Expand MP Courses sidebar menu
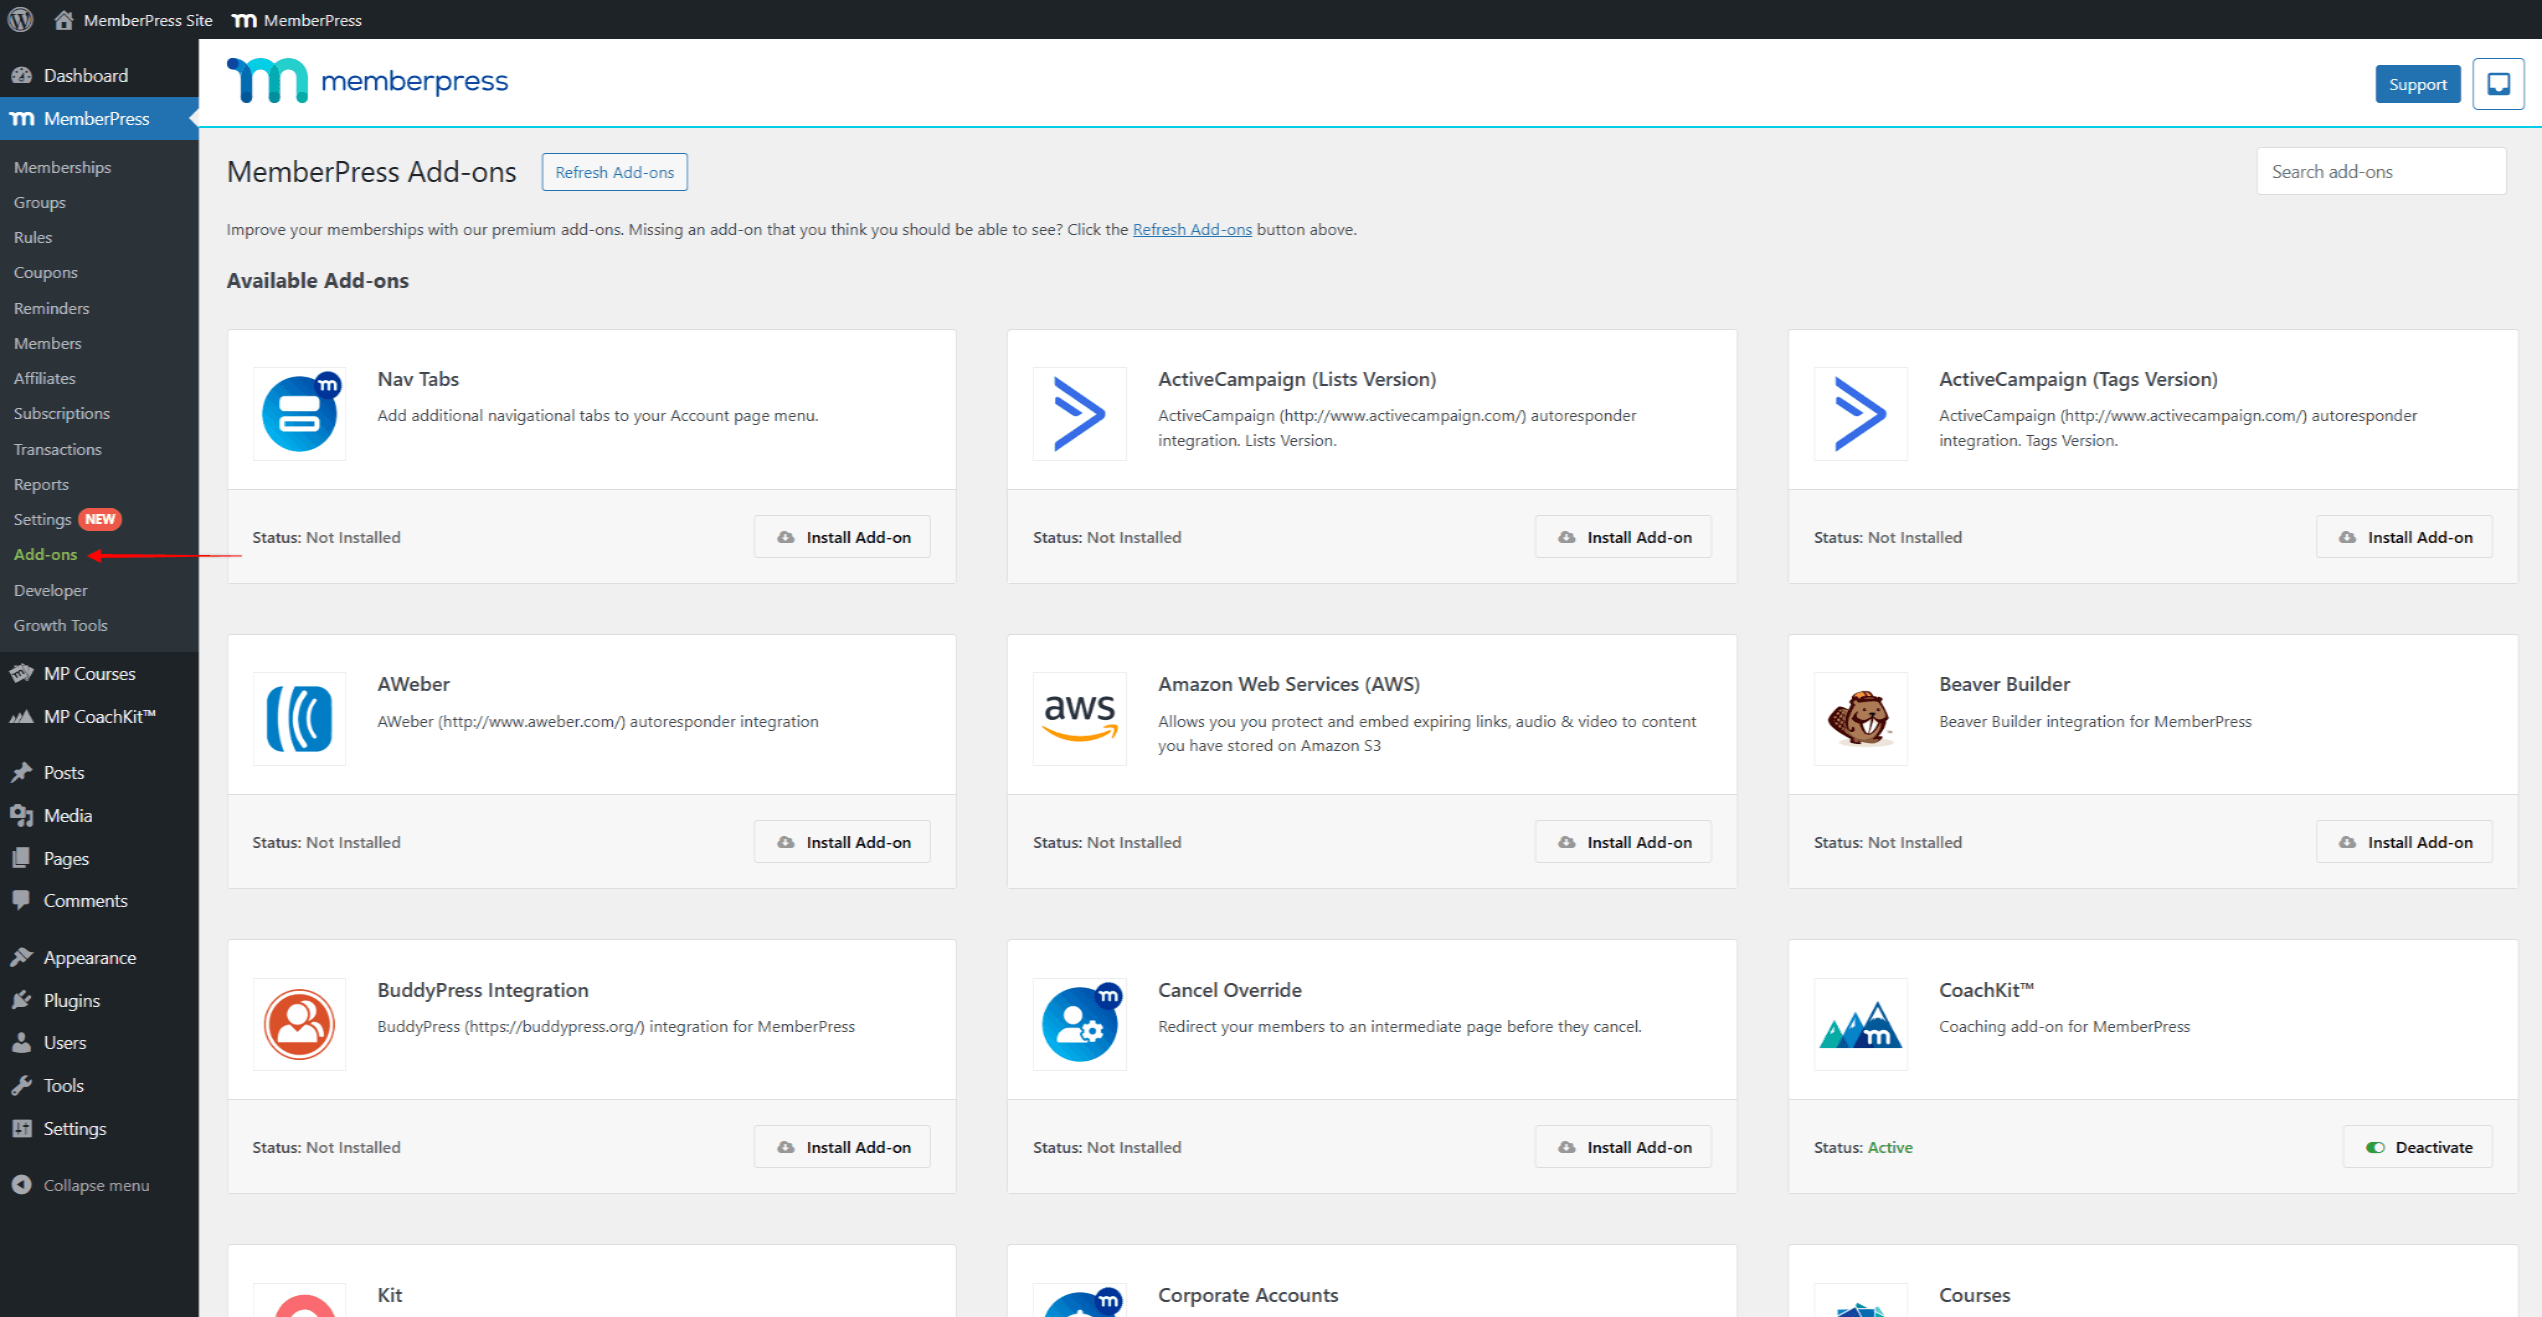 click(x=88, y=673)
